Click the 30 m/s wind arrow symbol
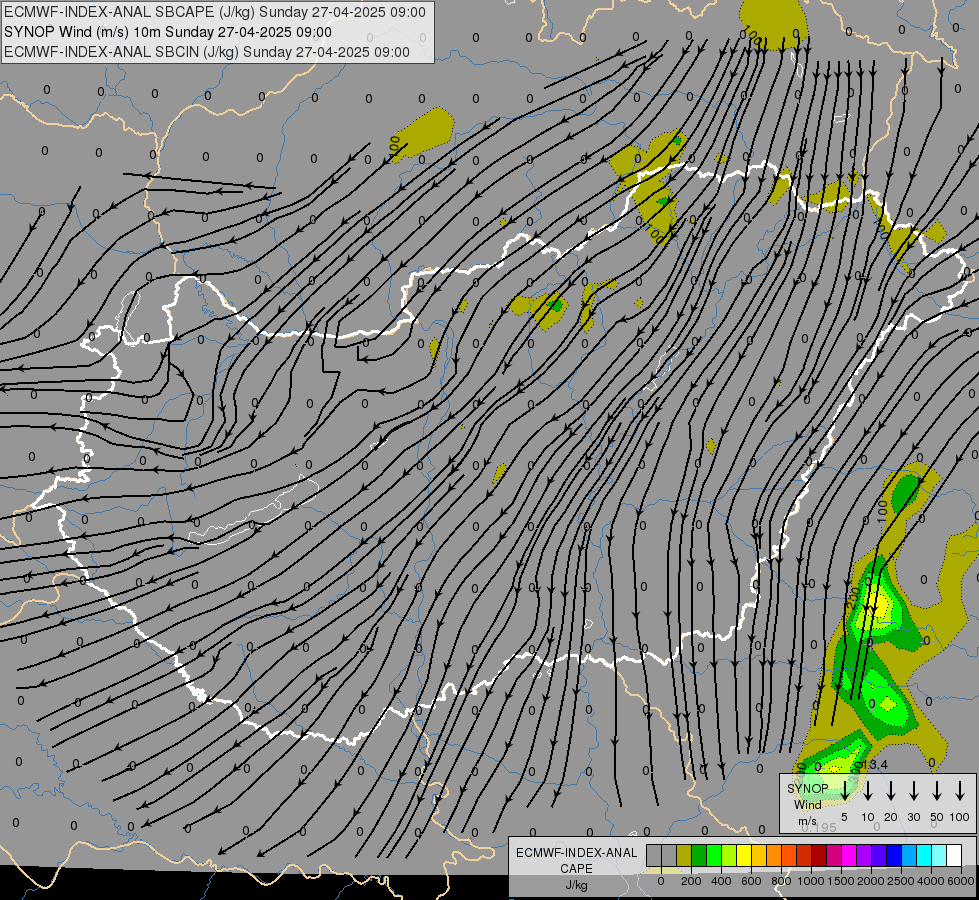 pos(914,791)
